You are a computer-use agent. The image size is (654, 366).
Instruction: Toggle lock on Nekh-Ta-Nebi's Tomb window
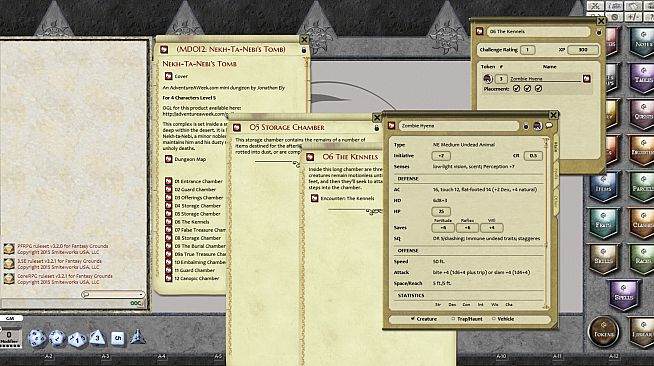[x=304, y=50]
